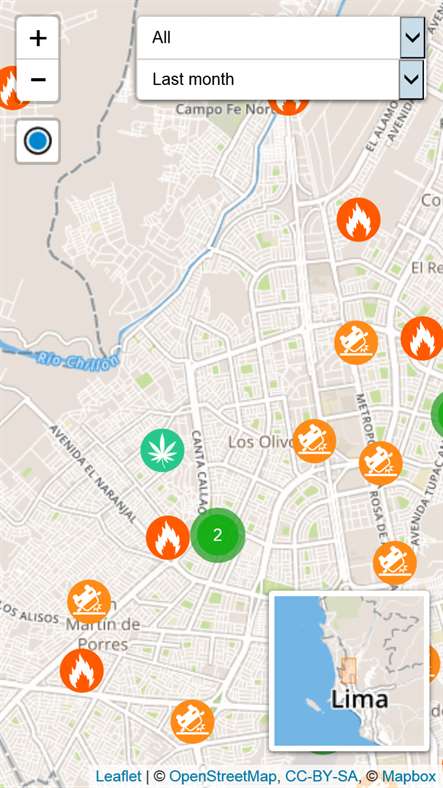Click the cannabis leaf marker
The width and height of the screenshot is (443, 788).
[x=162, y=450]
